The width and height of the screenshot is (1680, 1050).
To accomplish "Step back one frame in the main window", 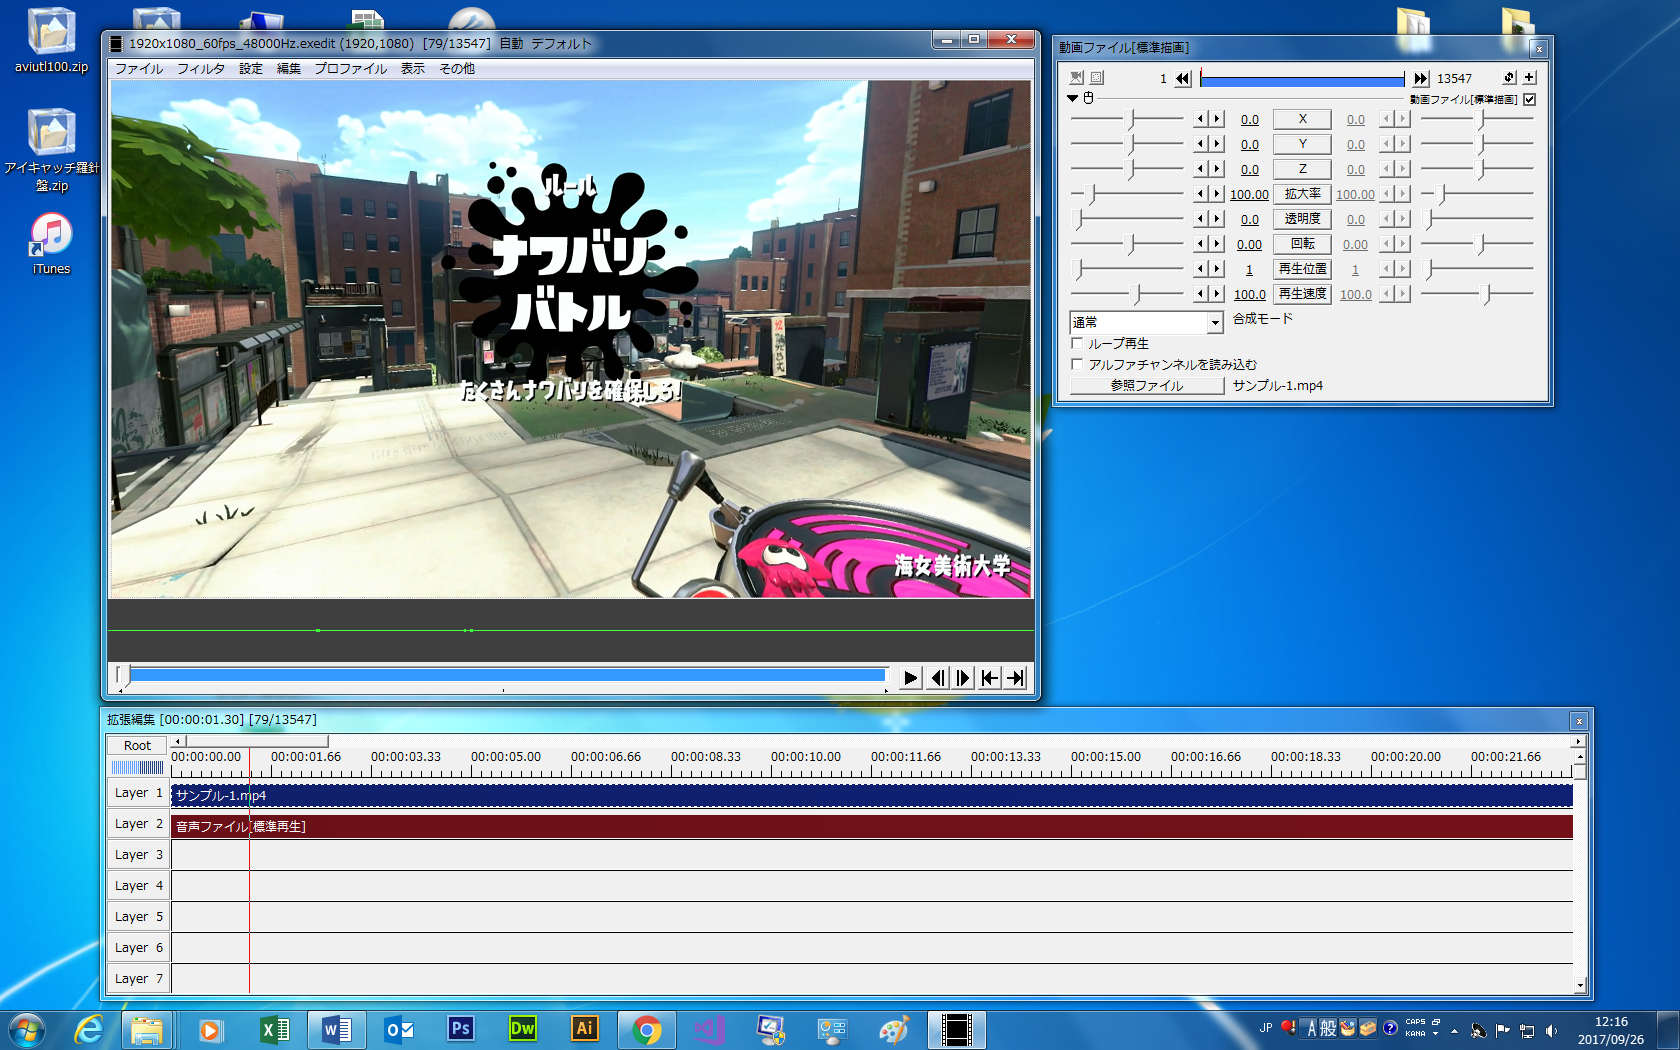I will point(937,678).
